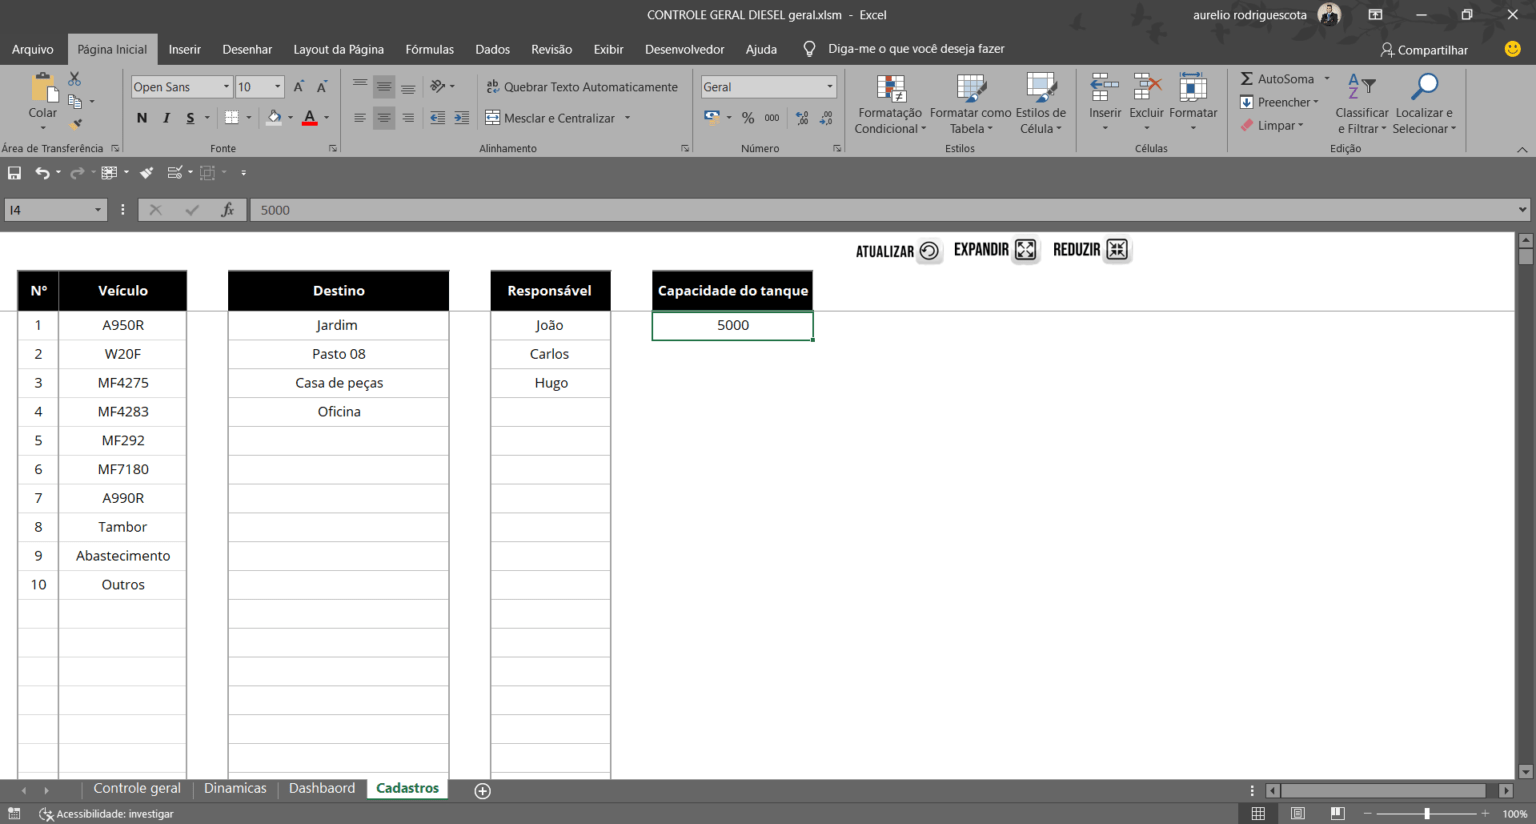Click the percent style icon
The height and width of the screenshot is (824, 1536).
(748, 118)
